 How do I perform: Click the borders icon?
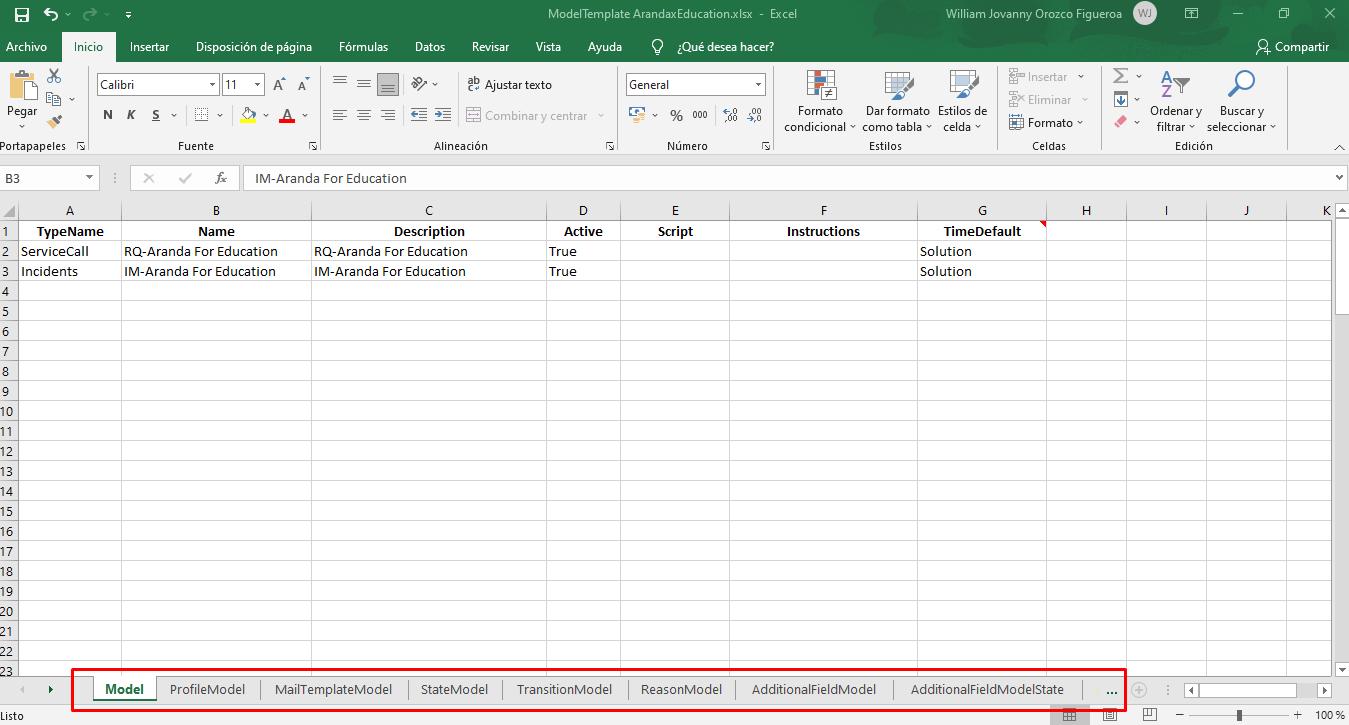(201, 115)
